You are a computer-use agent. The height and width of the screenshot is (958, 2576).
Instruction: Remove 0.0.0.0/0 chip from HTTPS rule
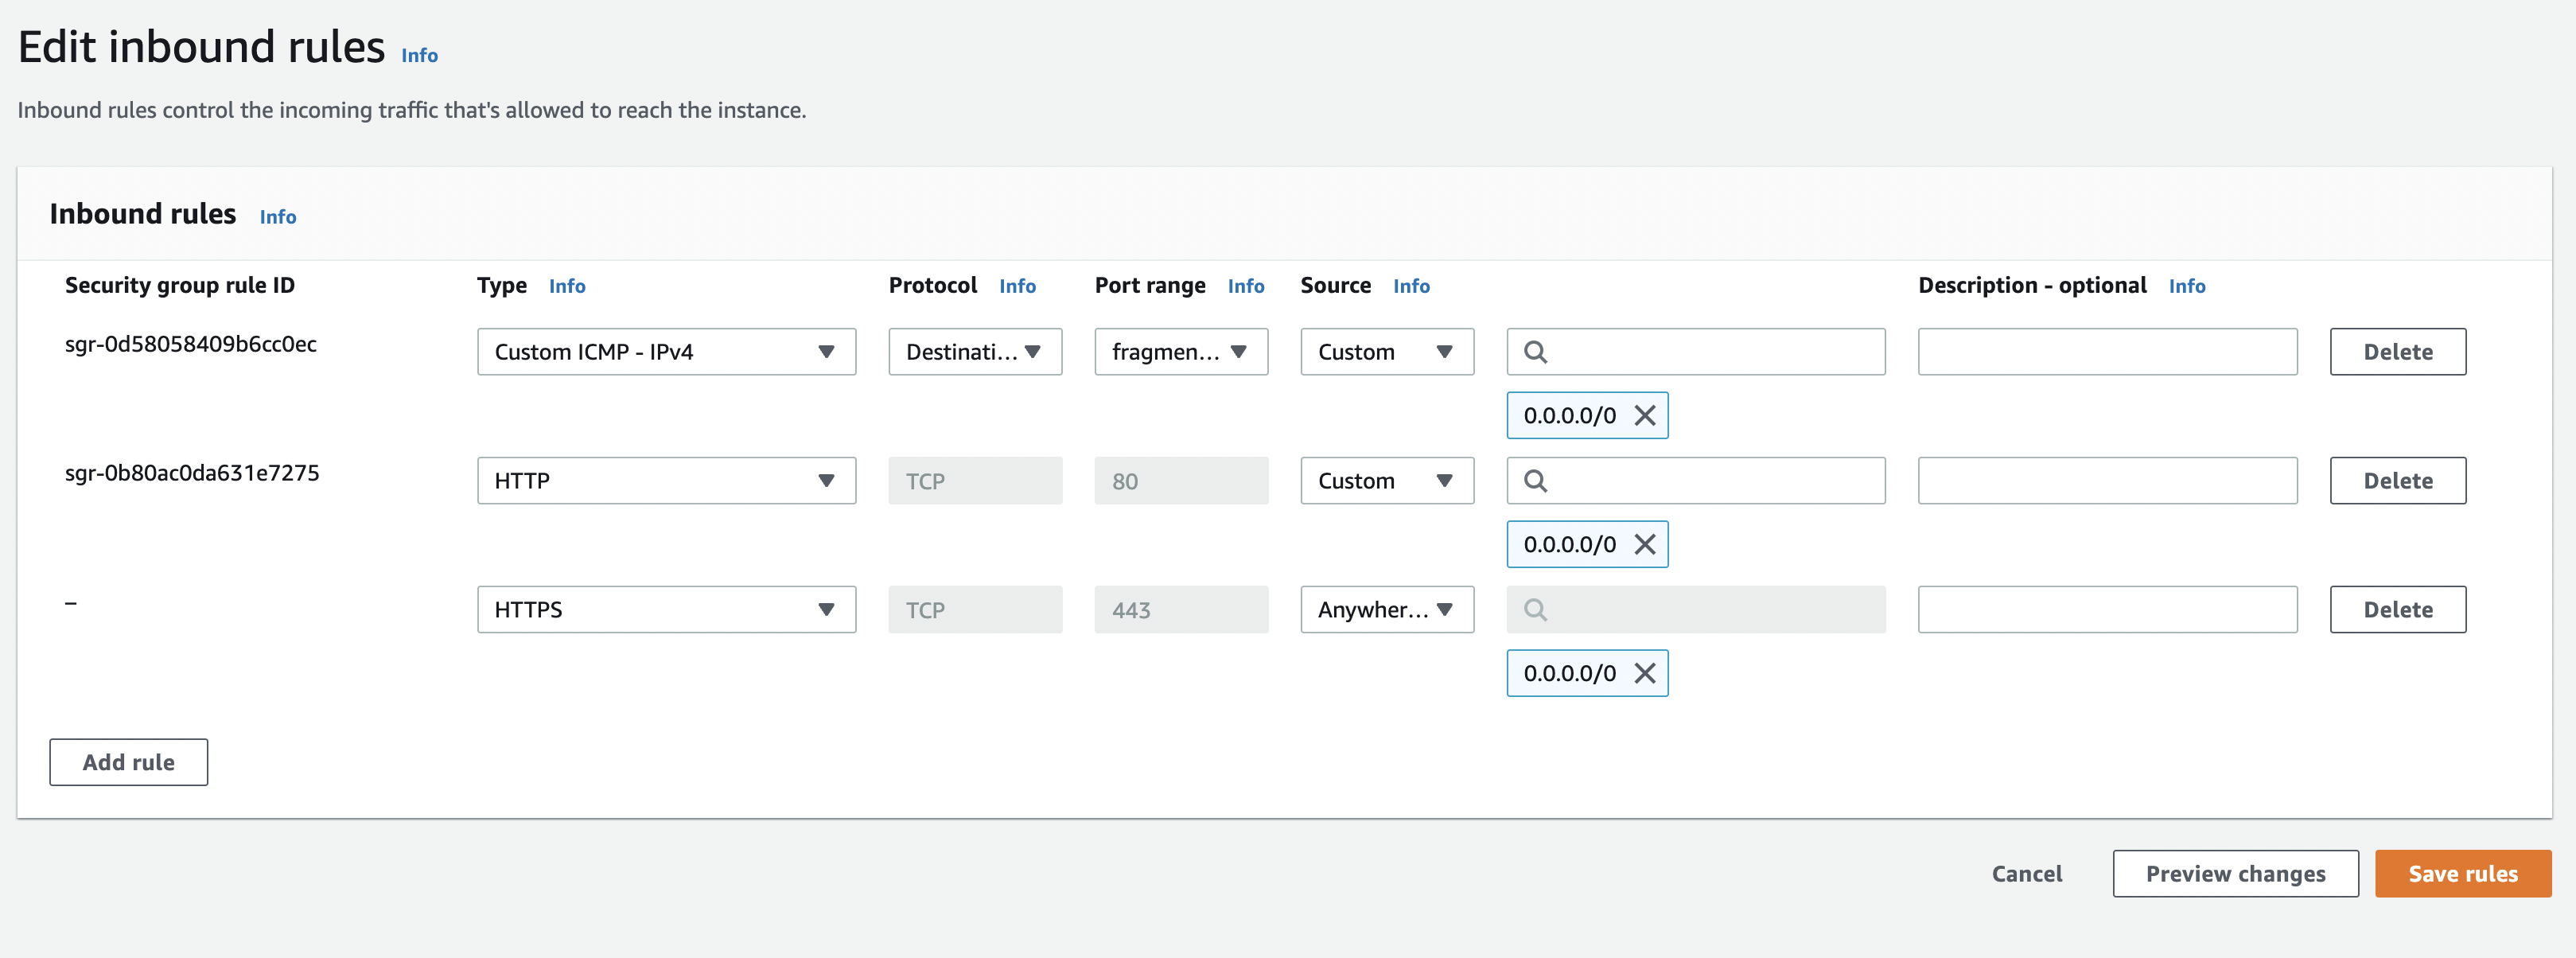(x=1644, y=673)
